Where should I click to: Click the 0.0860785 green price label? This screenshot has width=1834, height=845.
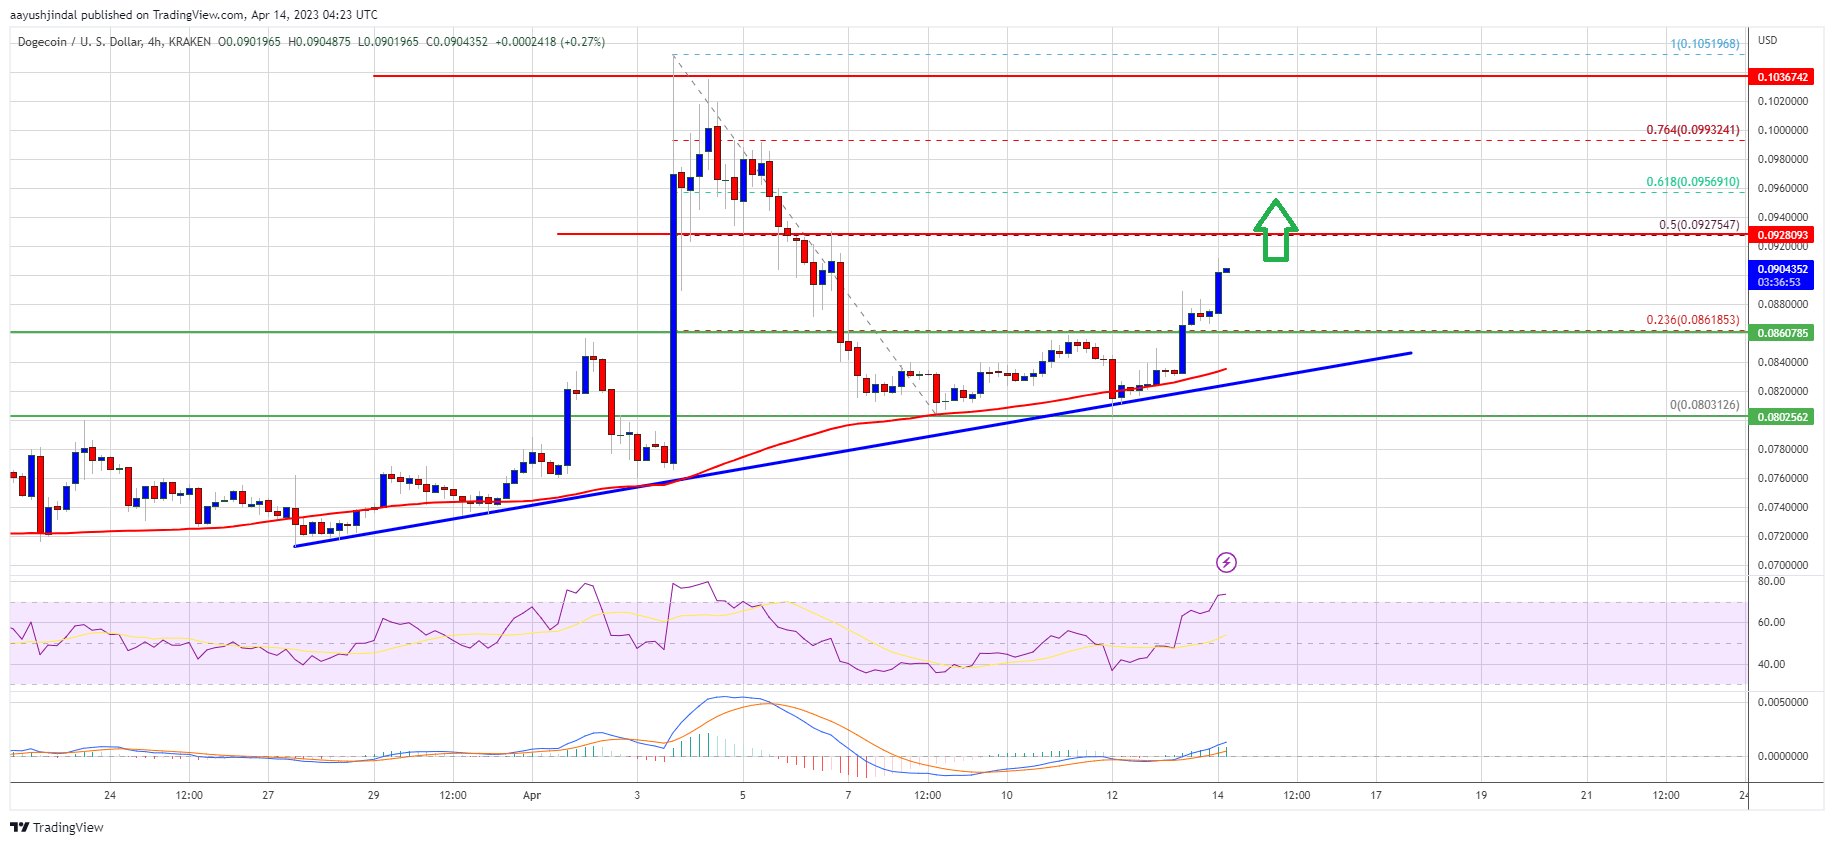[1780, 333]
